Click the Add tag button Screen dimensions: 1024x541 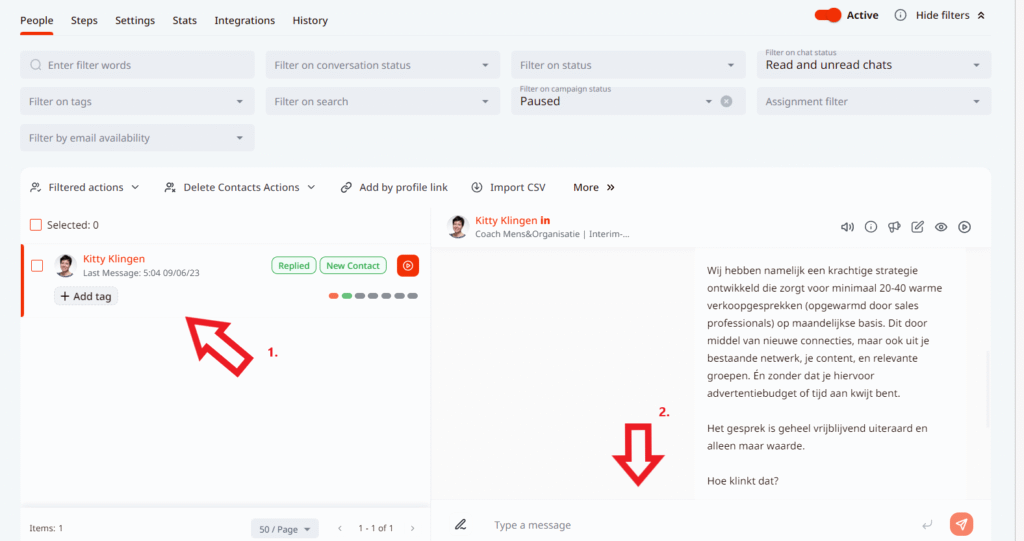pyautogui.click(x=86, y=296)
